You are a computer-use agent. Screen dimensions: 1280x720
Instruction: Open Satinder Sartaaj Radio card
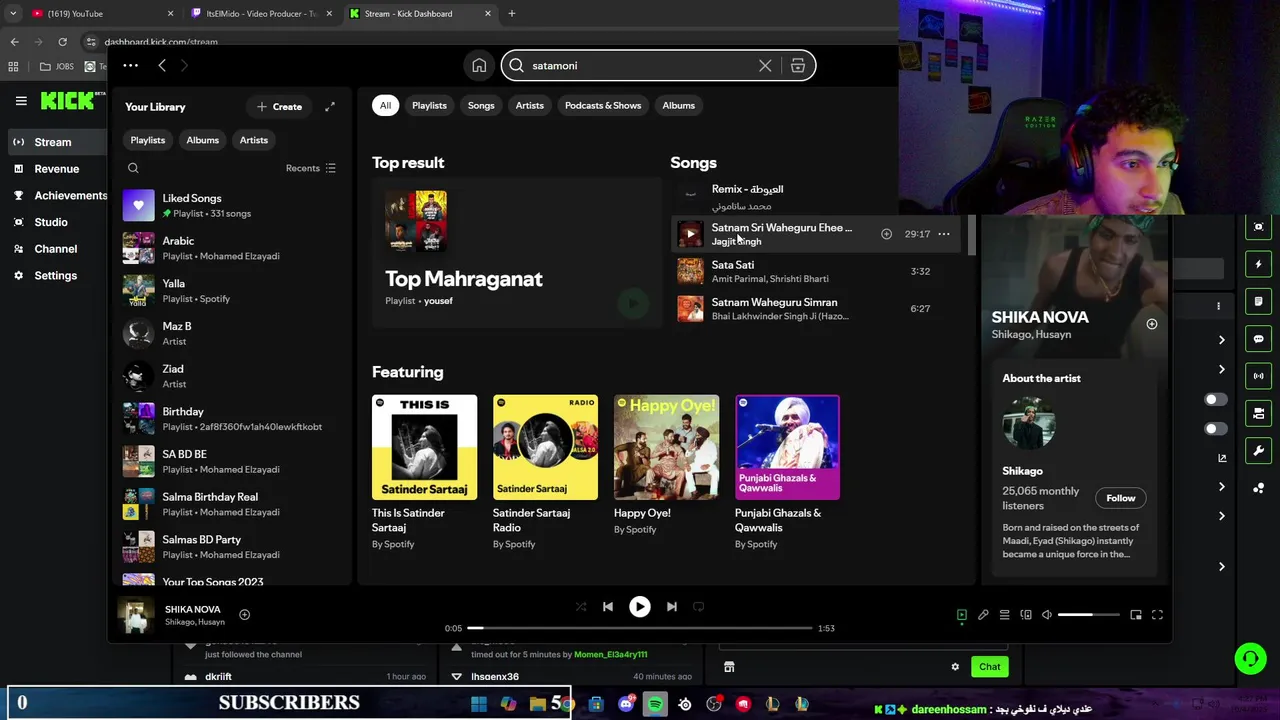click(545, 473)
